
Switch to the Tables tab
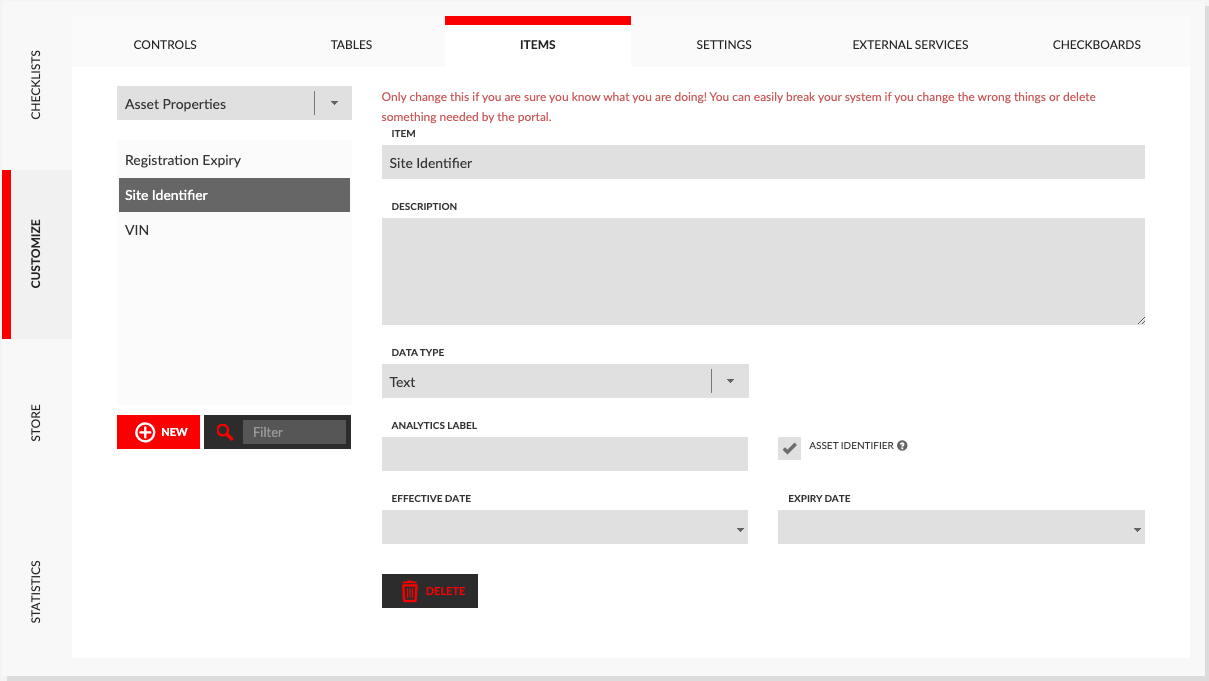[351, 44]
